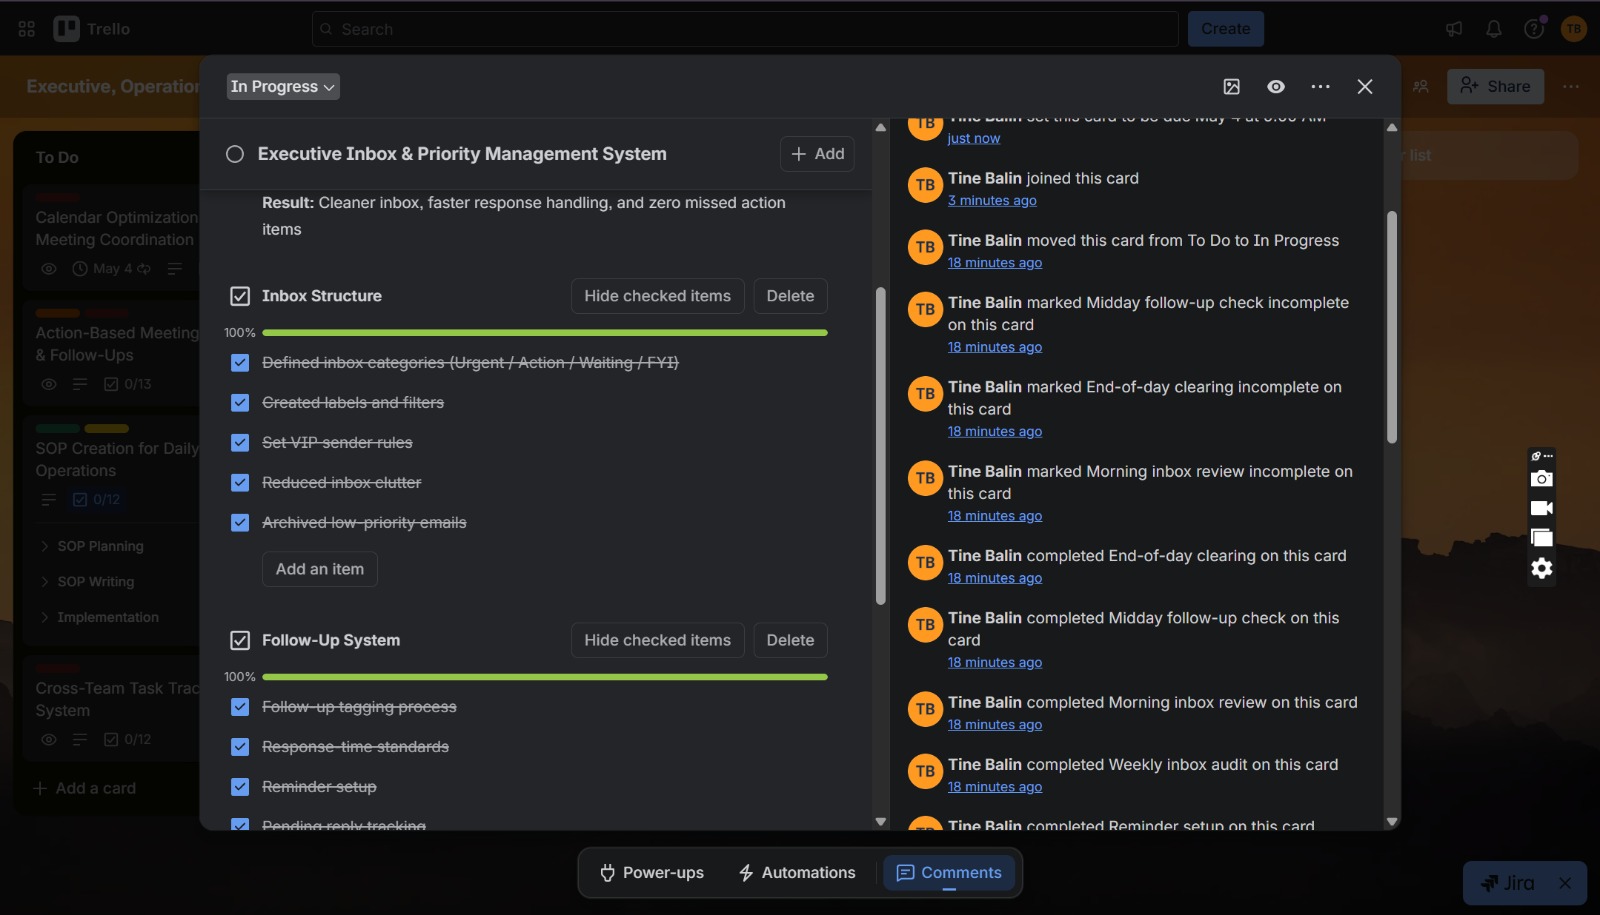Click description icon on SOP Creation card
The height and width of the screenshot is (915, 1600).
[x=48, y=499]
